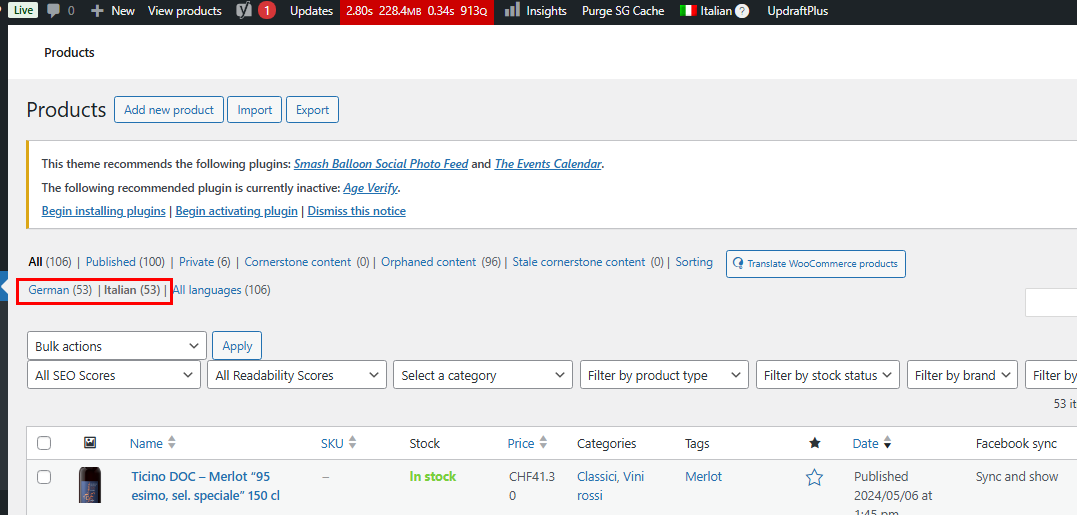Click Dismiss this notice link
This screenshot has height=515, width=1077.
(x=356, y=211)
